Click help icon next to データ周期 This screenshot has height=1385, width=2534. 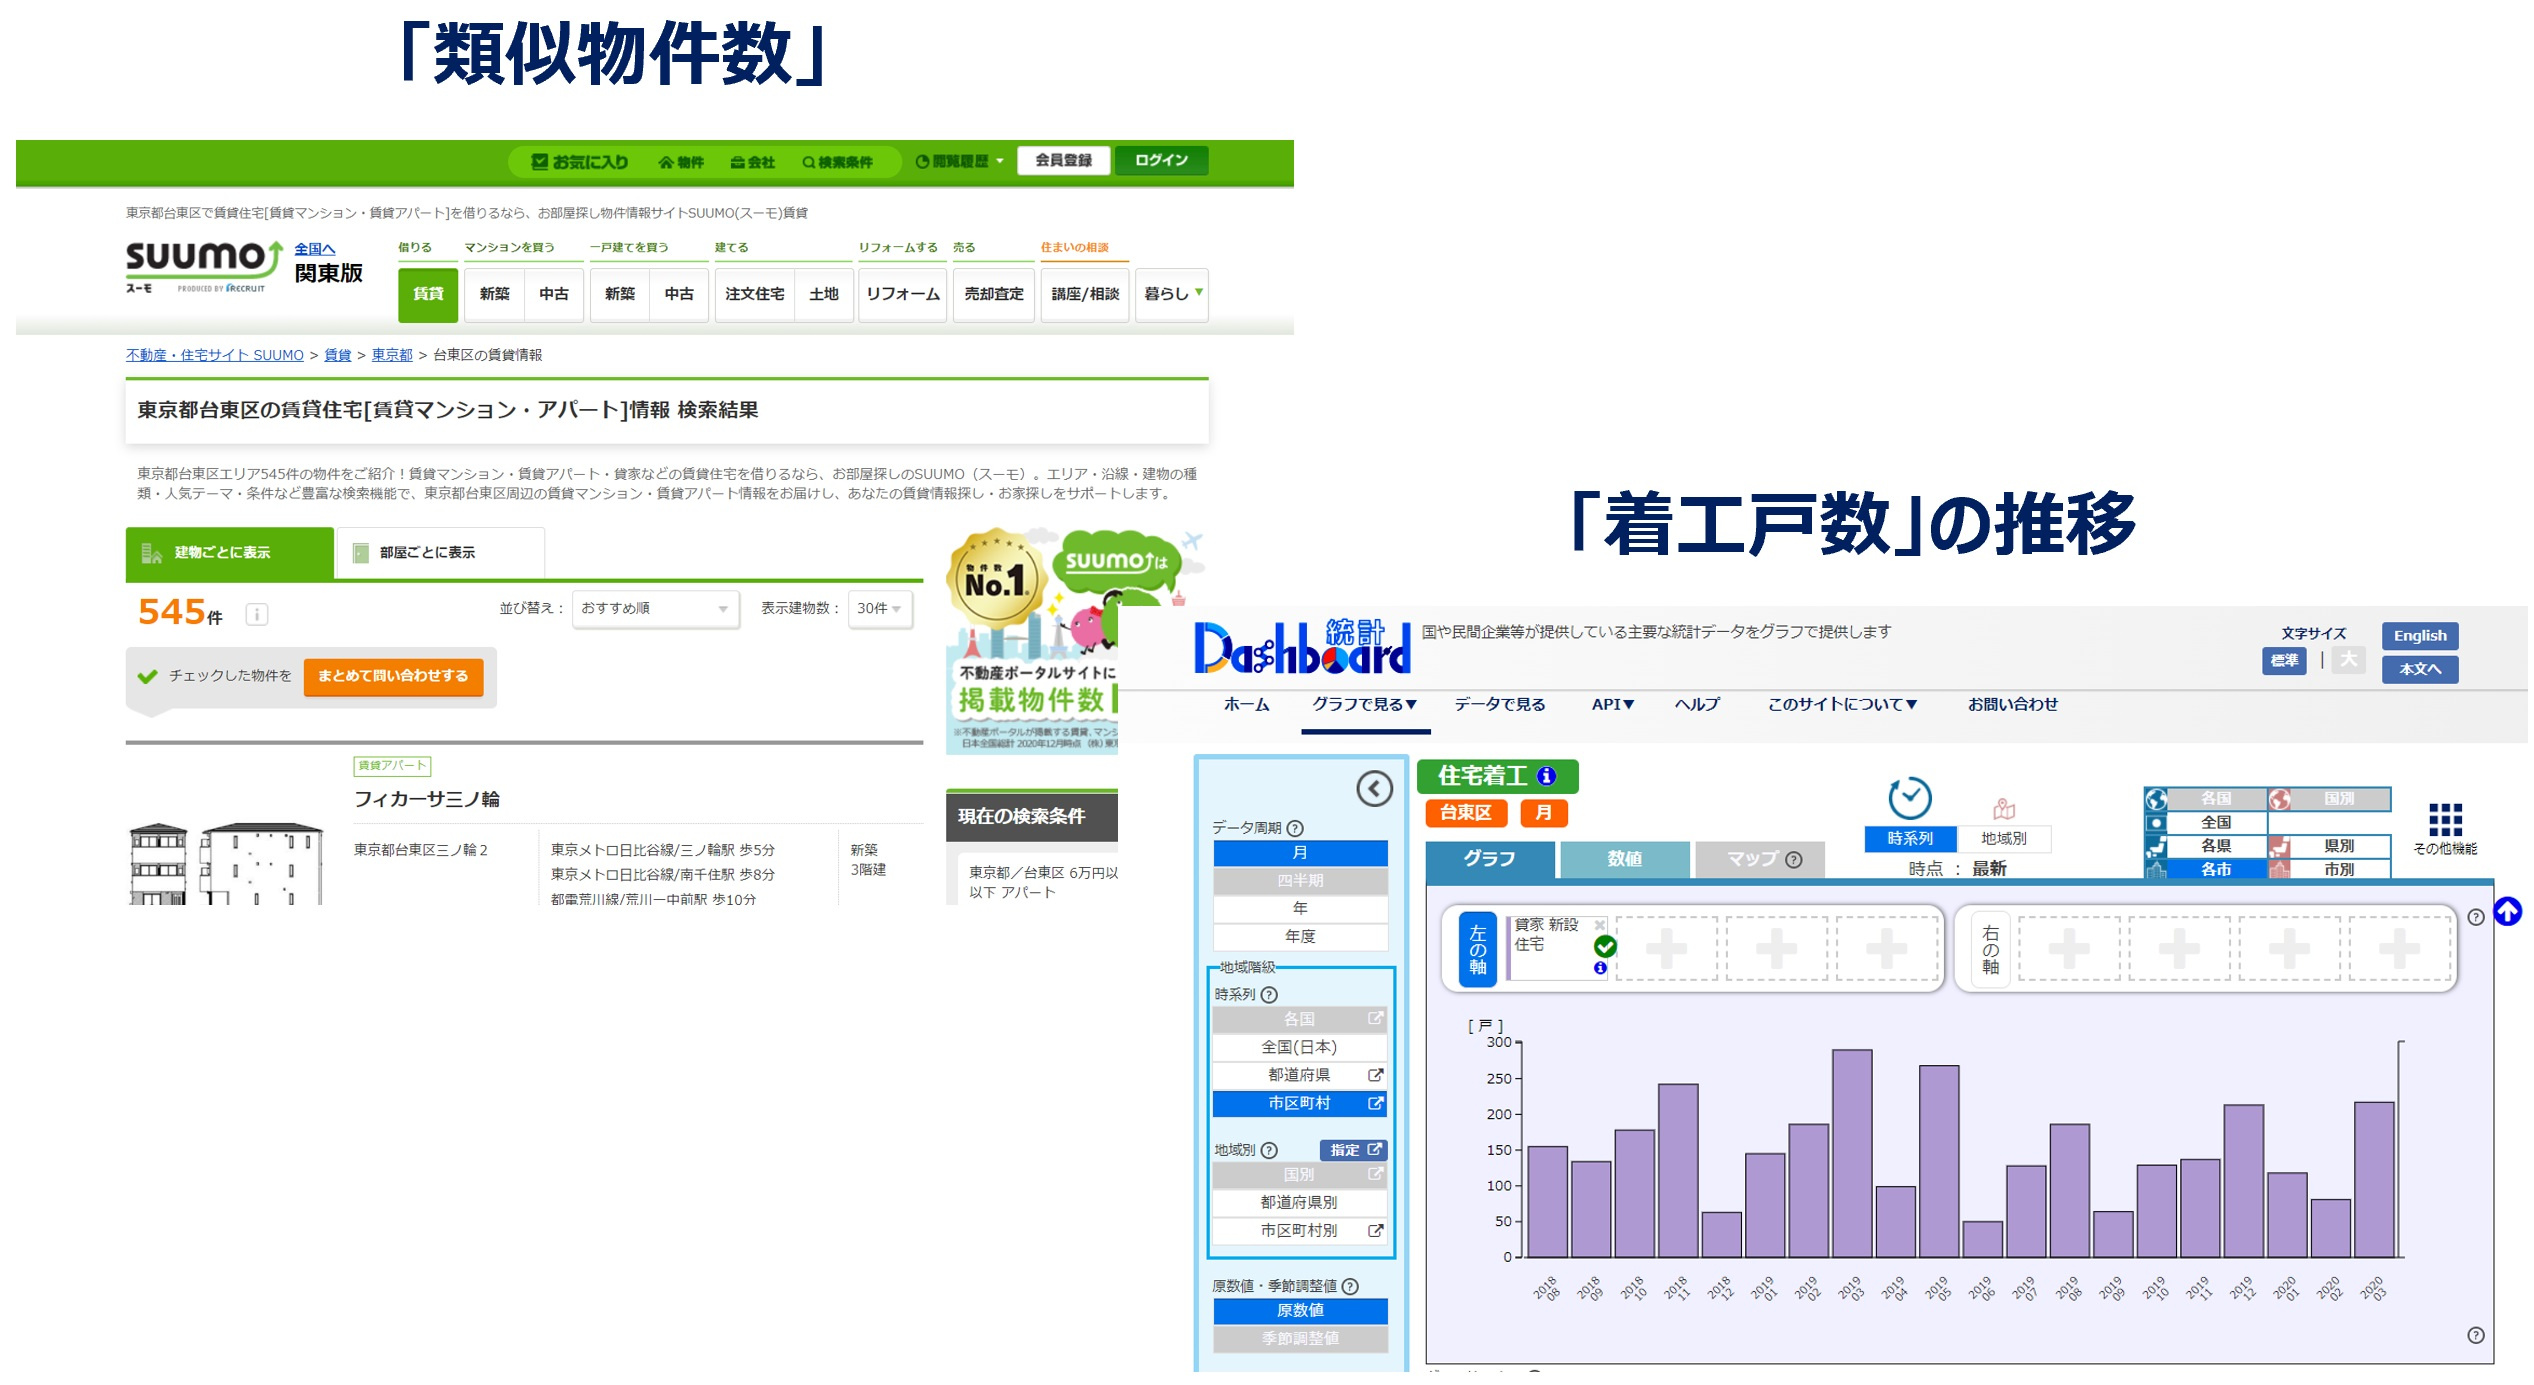(1297, 829)
